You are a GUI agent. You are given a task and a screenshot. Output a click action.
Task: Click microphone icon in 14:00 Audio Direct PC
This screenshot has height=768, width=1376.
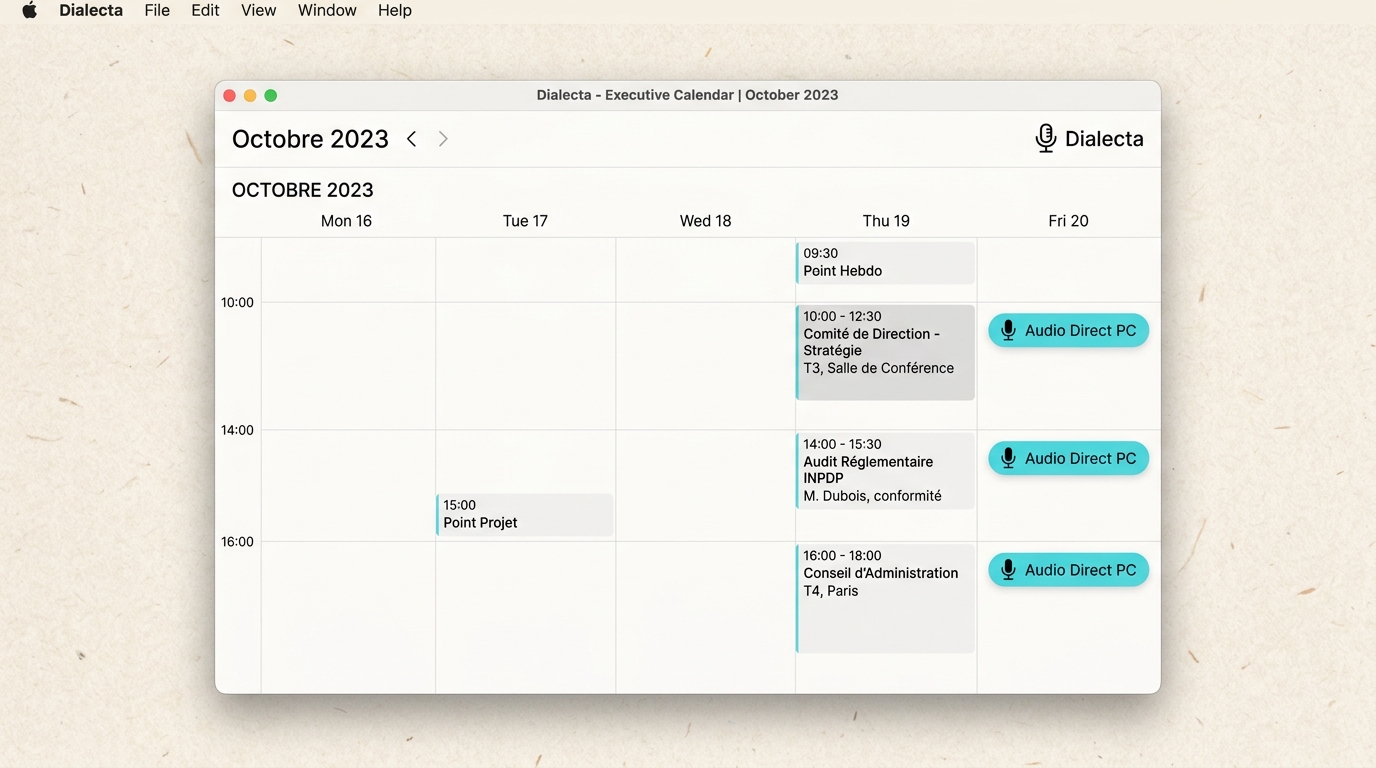(x=1008, y=459)
